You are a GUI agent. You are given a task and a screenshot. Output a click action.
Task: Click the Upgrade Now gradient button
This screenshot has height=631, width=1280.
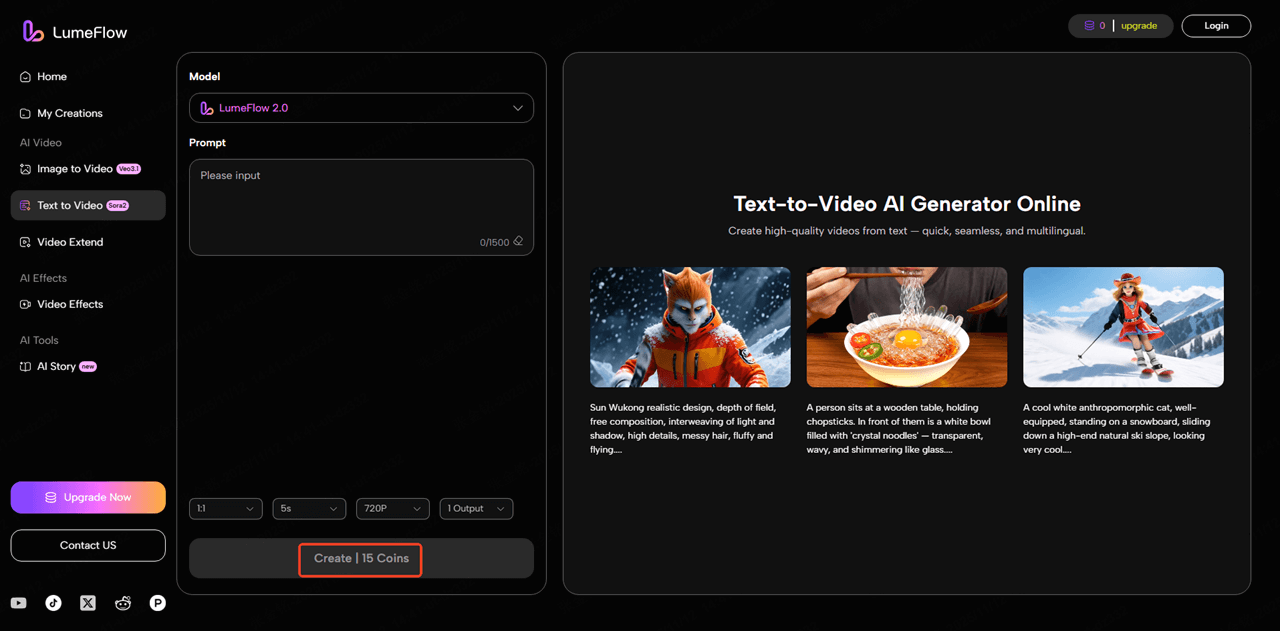[88, 497]
